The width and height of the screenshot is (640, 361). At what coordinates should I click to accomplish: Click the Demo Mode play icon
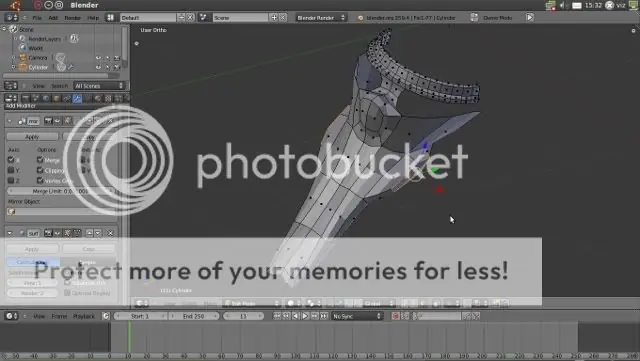(x=529, y=18)
